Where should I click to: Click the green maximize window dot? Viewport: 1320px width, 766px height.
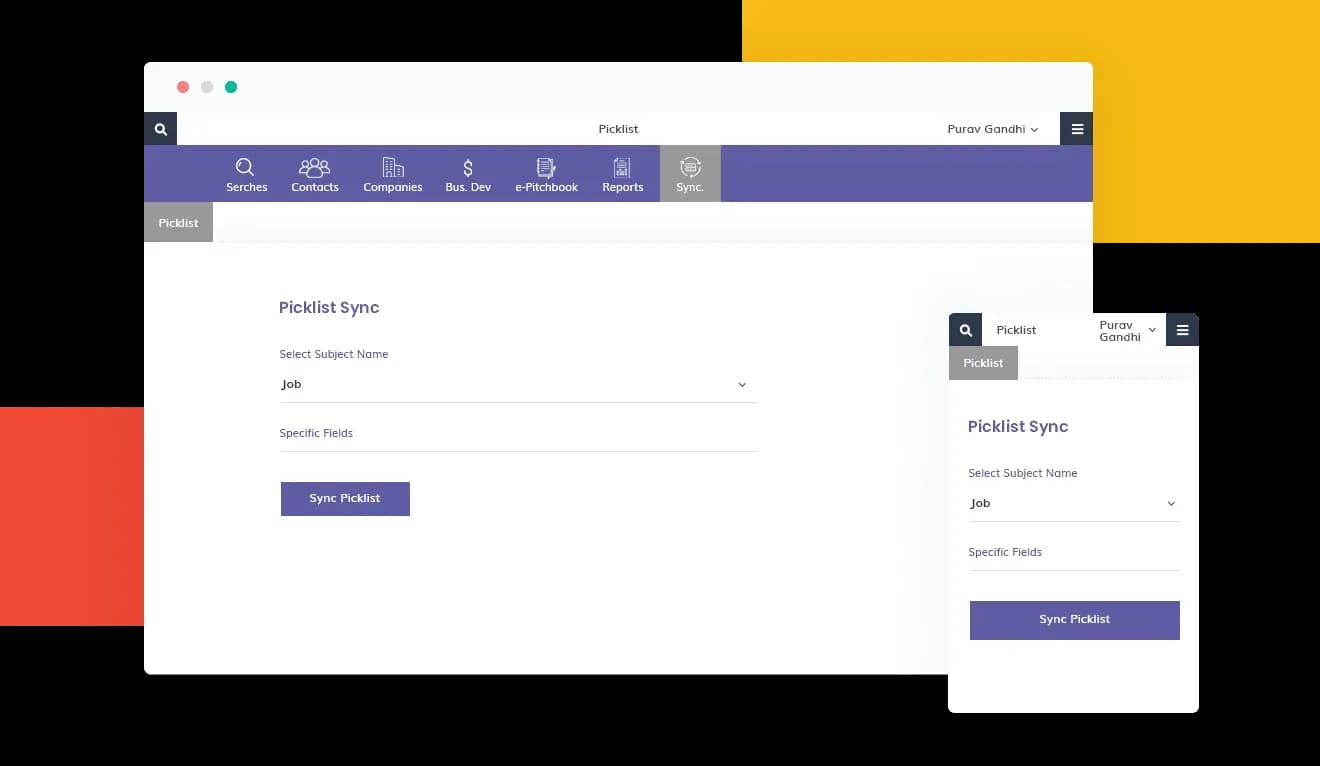point(231,87)
